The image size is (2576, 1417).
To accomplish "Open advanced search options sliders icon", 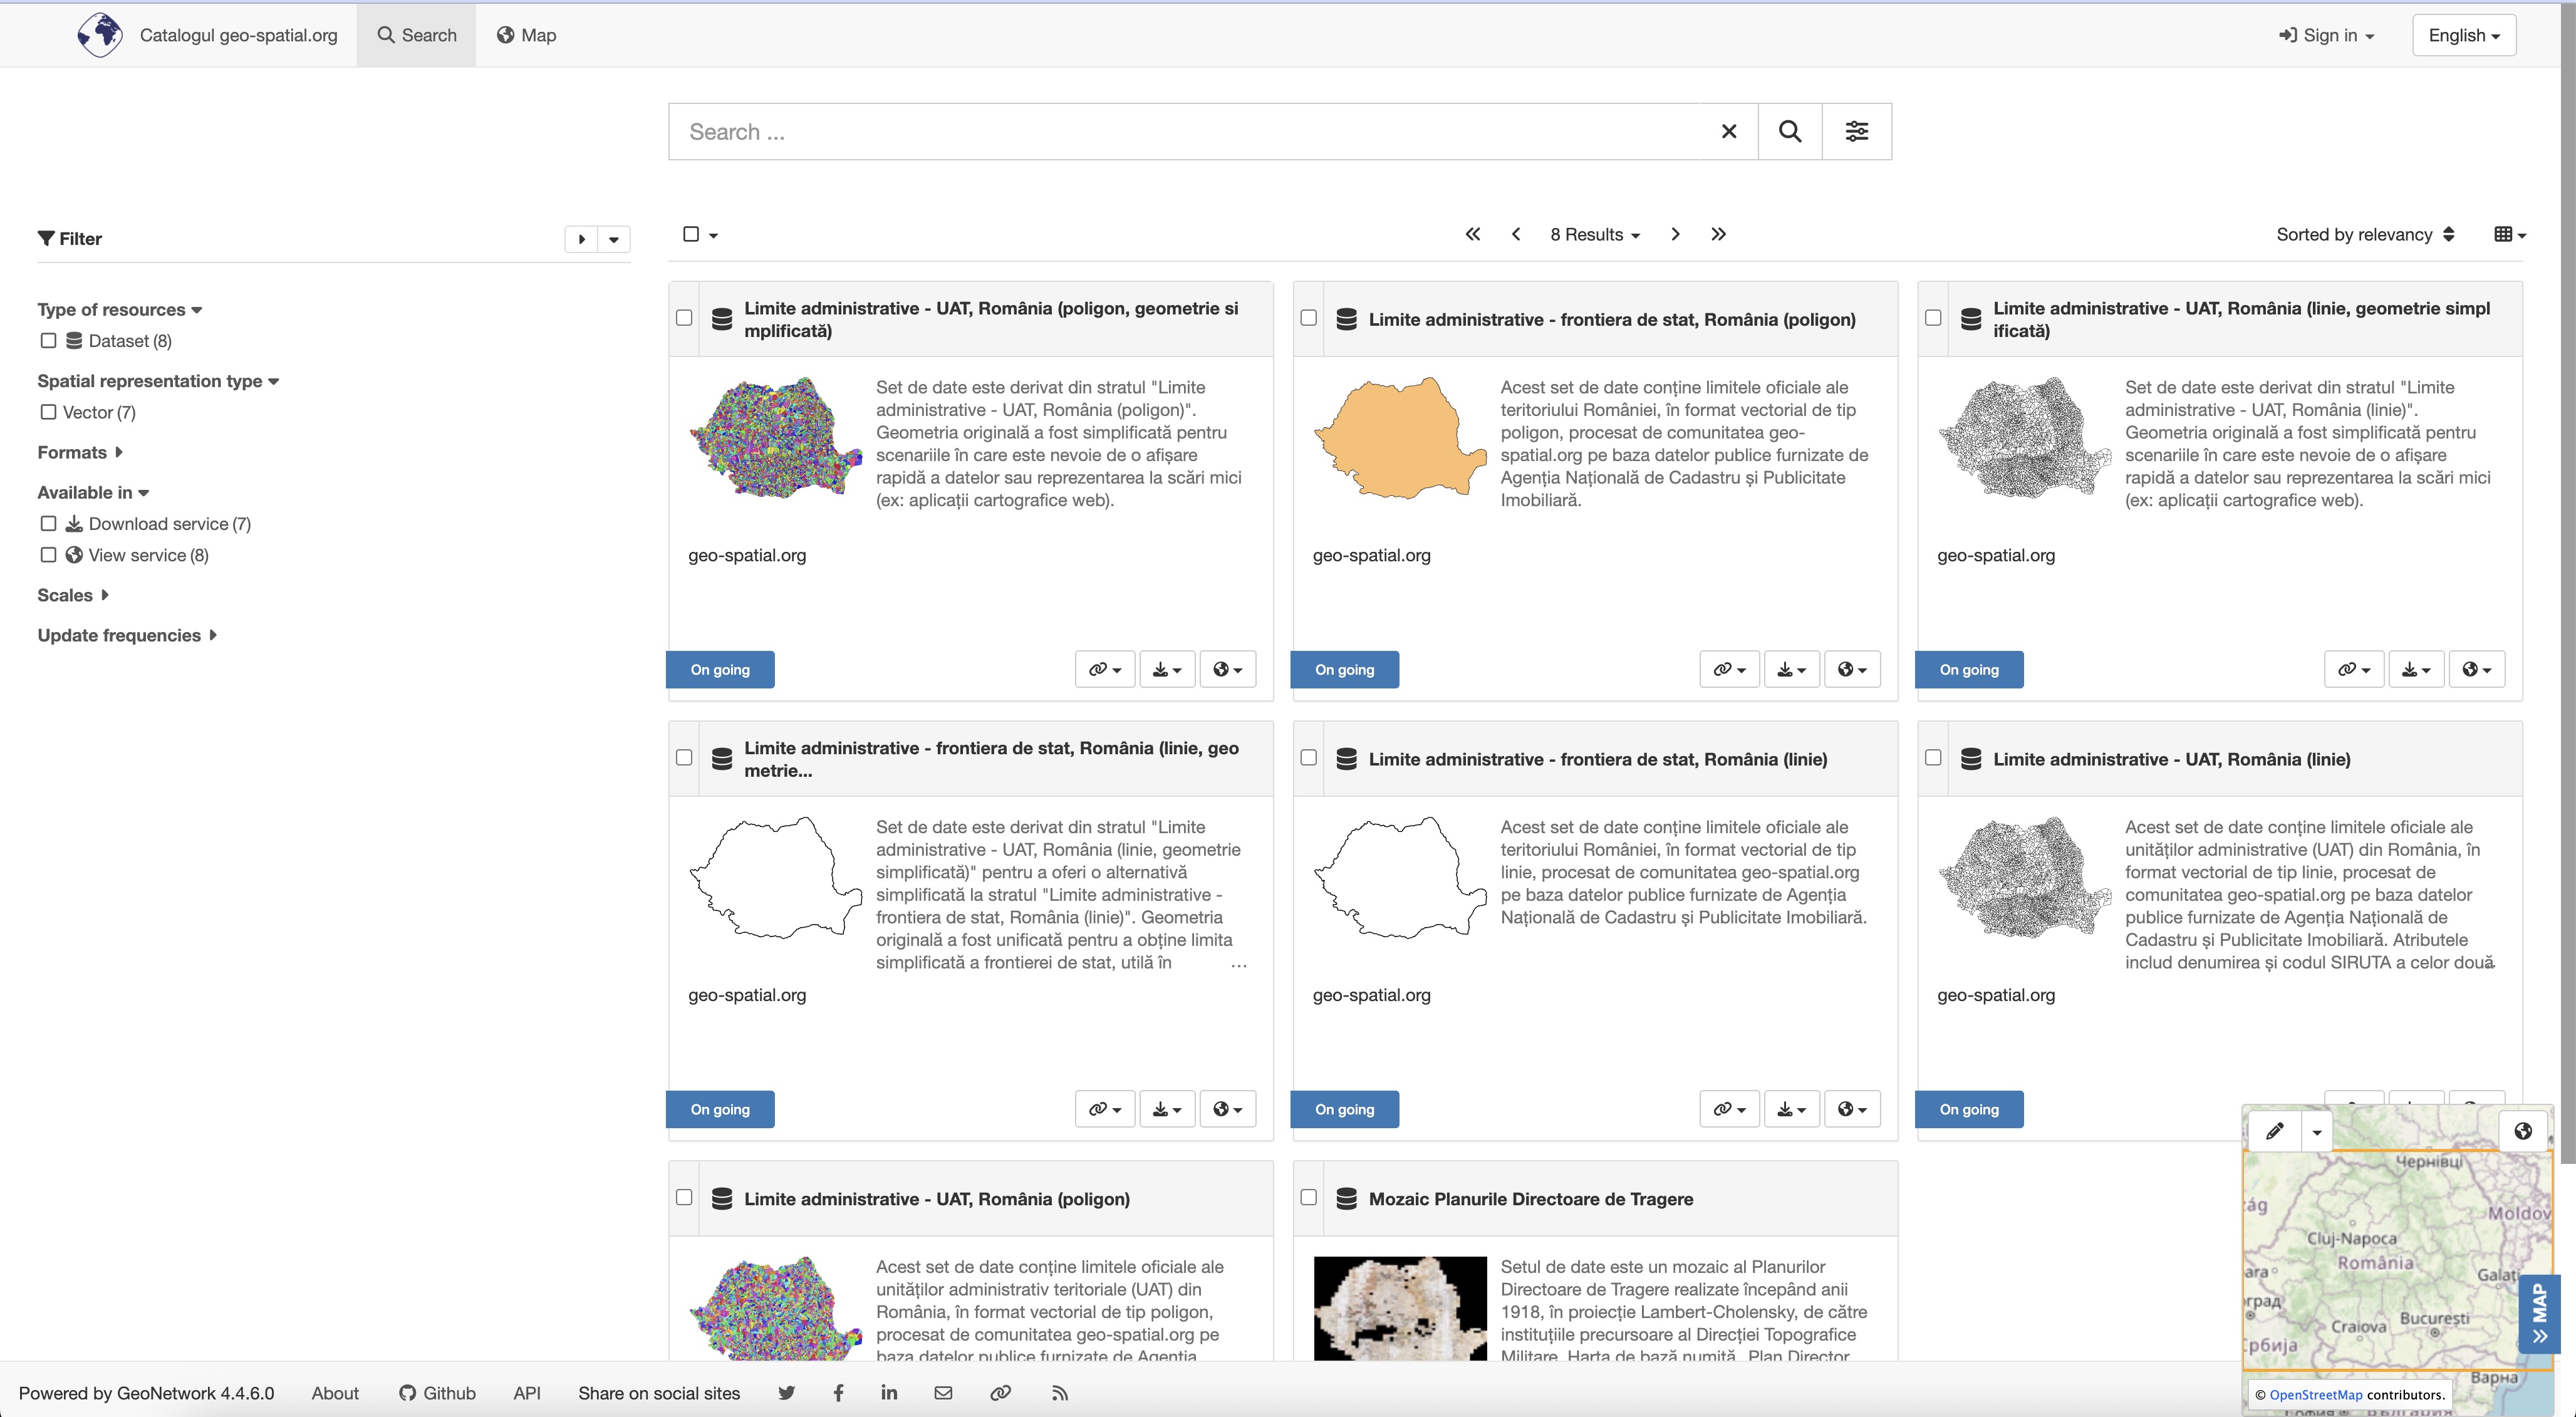I will [1856, 131].
